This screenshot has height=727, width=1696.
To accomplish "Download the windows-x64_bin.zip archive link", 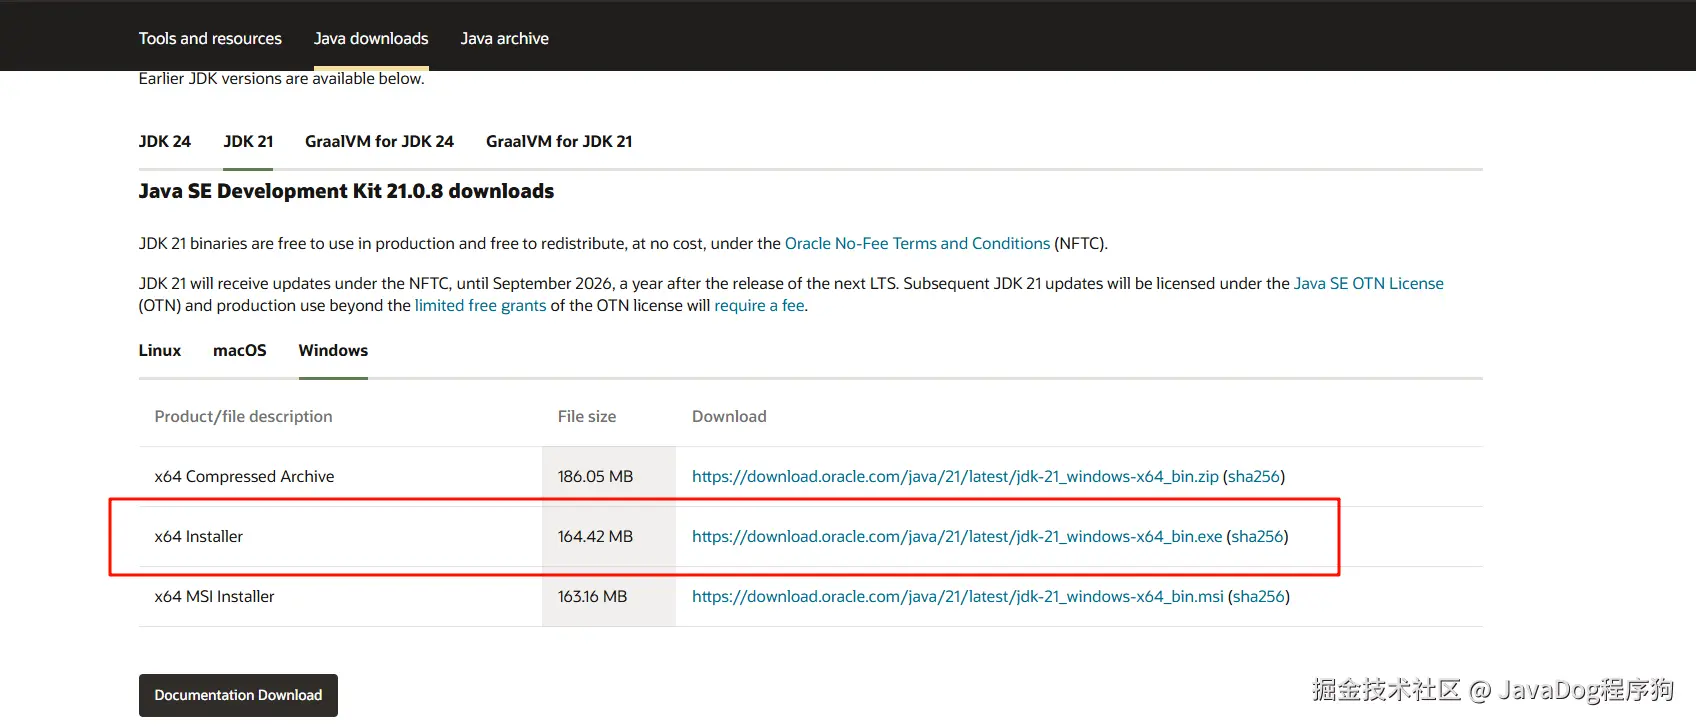I will (x=955, y=476).
